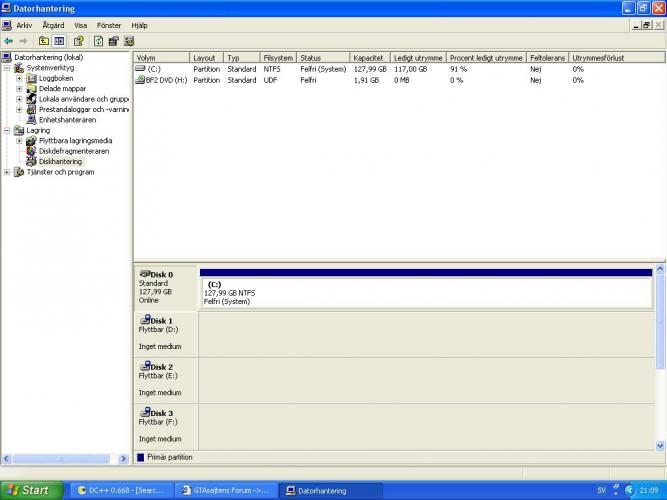
Task: Click the Filsystem column header
Action: point(277,58)
